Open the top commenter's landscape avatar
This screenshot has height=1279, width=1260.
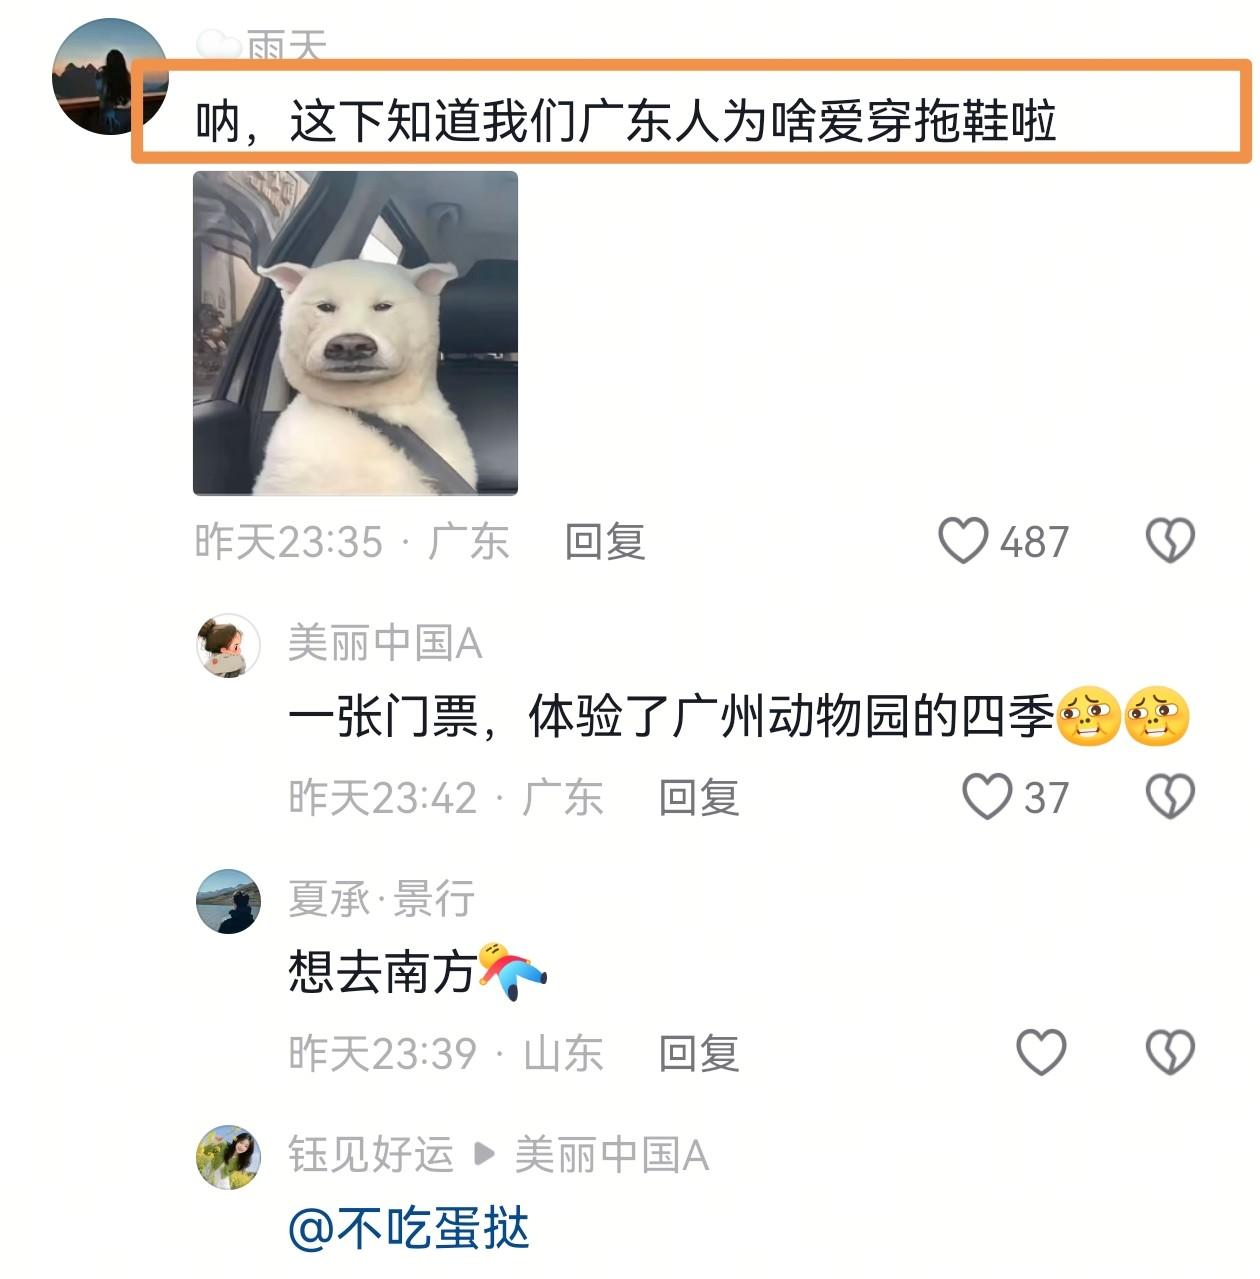110,76
